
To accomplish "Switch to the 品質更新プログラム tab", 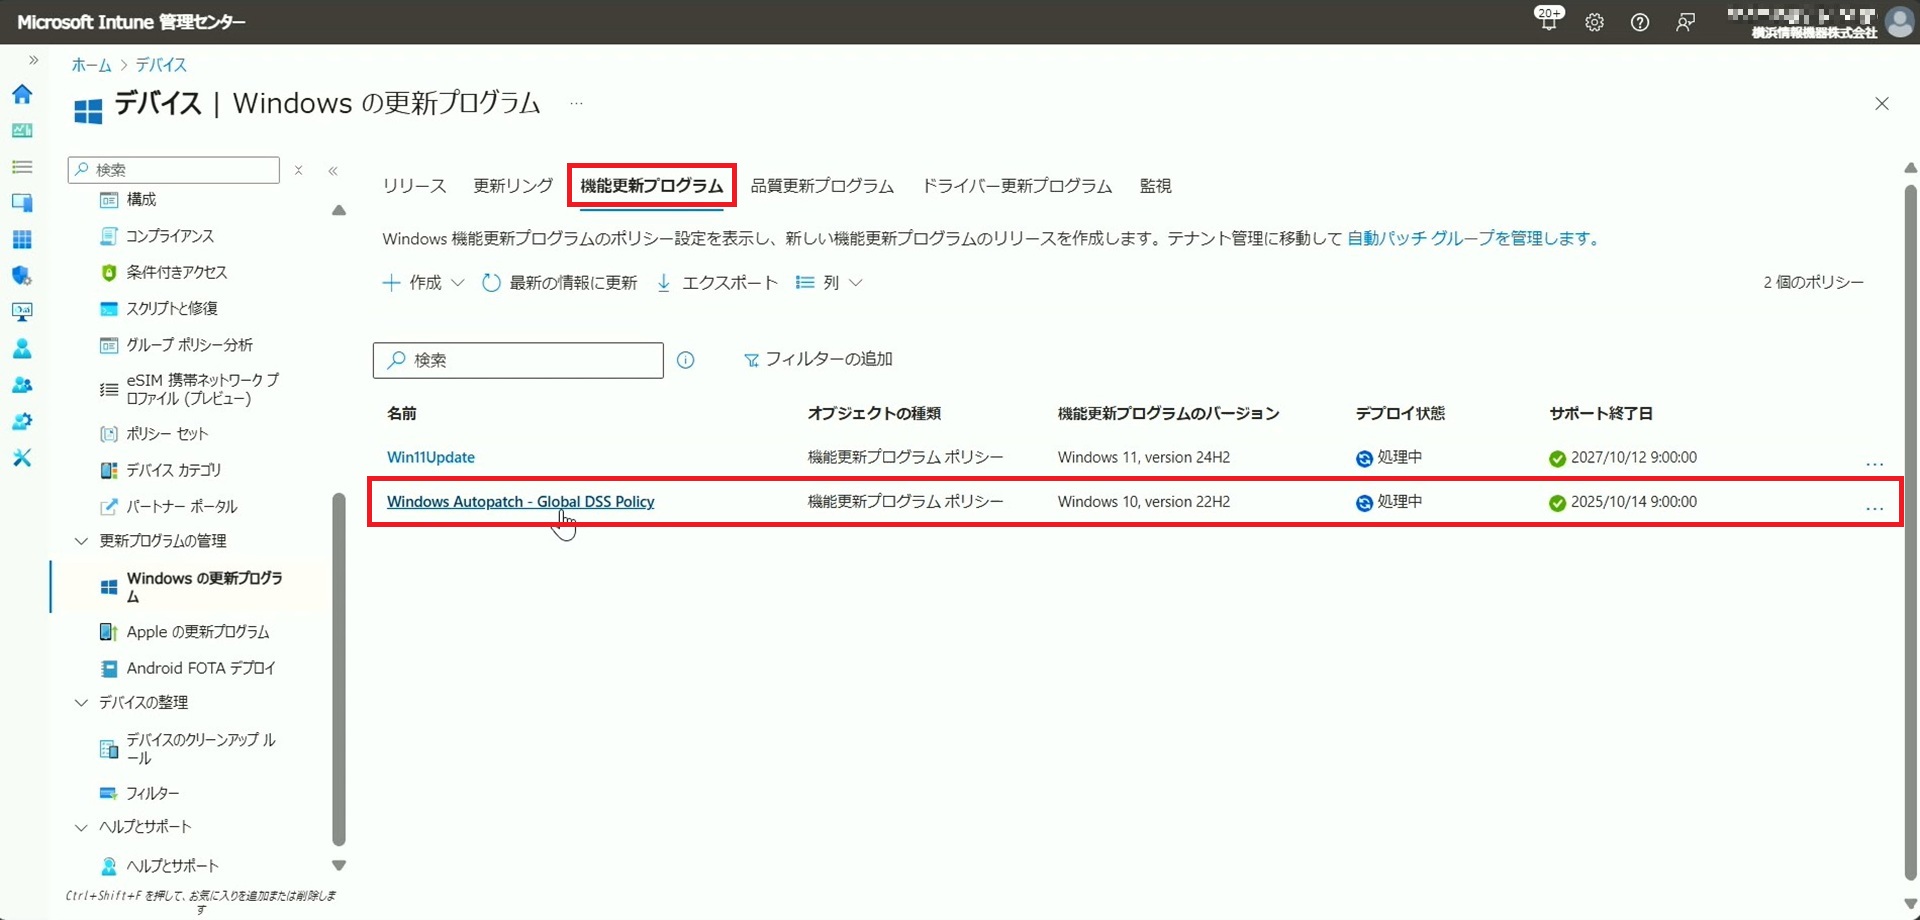I will (x=821, y=186).
